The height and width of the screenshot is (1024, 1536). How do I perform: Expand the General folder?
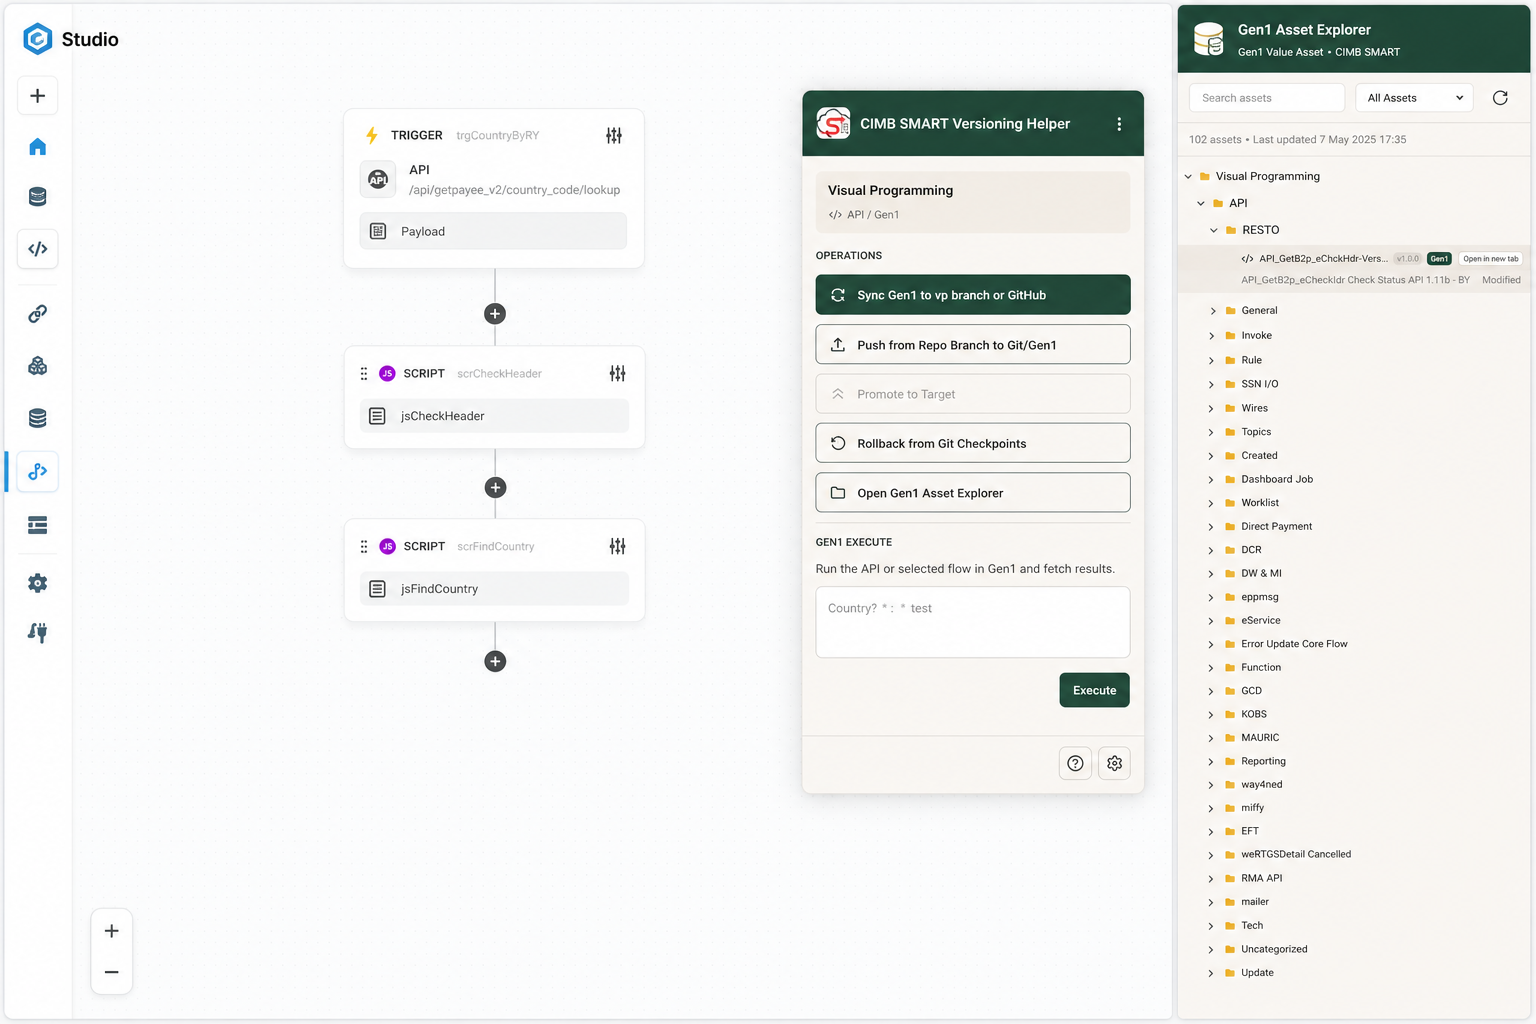(1212, 311)
